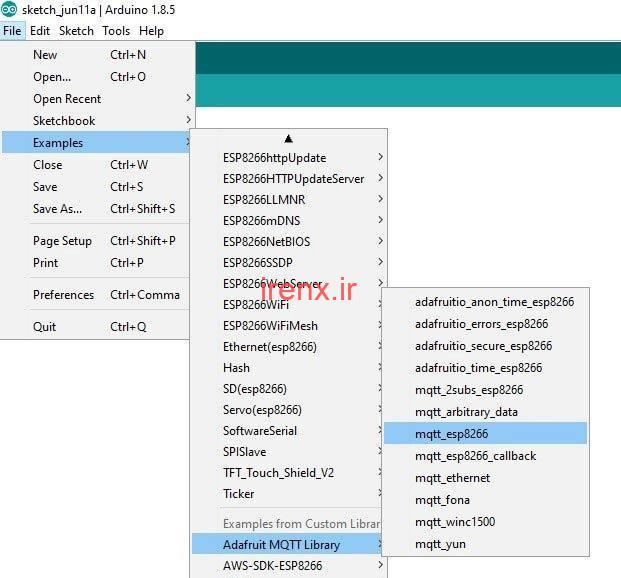The height and width of the screenshot is (578, 621).
Task: Open Page Setup dialog
Action: tap(62, 241)
